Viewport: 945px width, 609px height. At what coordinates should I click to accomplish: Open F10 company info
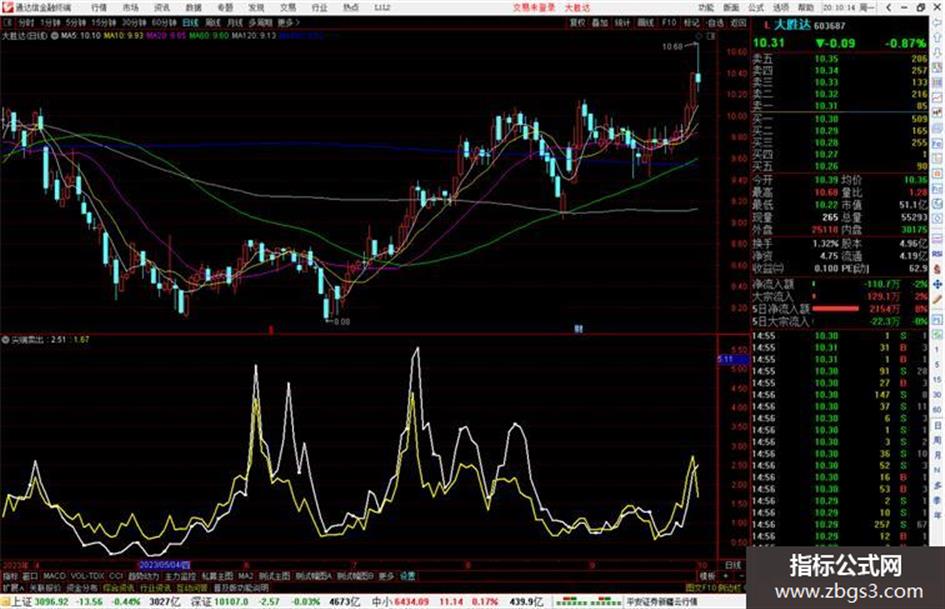(x=669, y=22)
